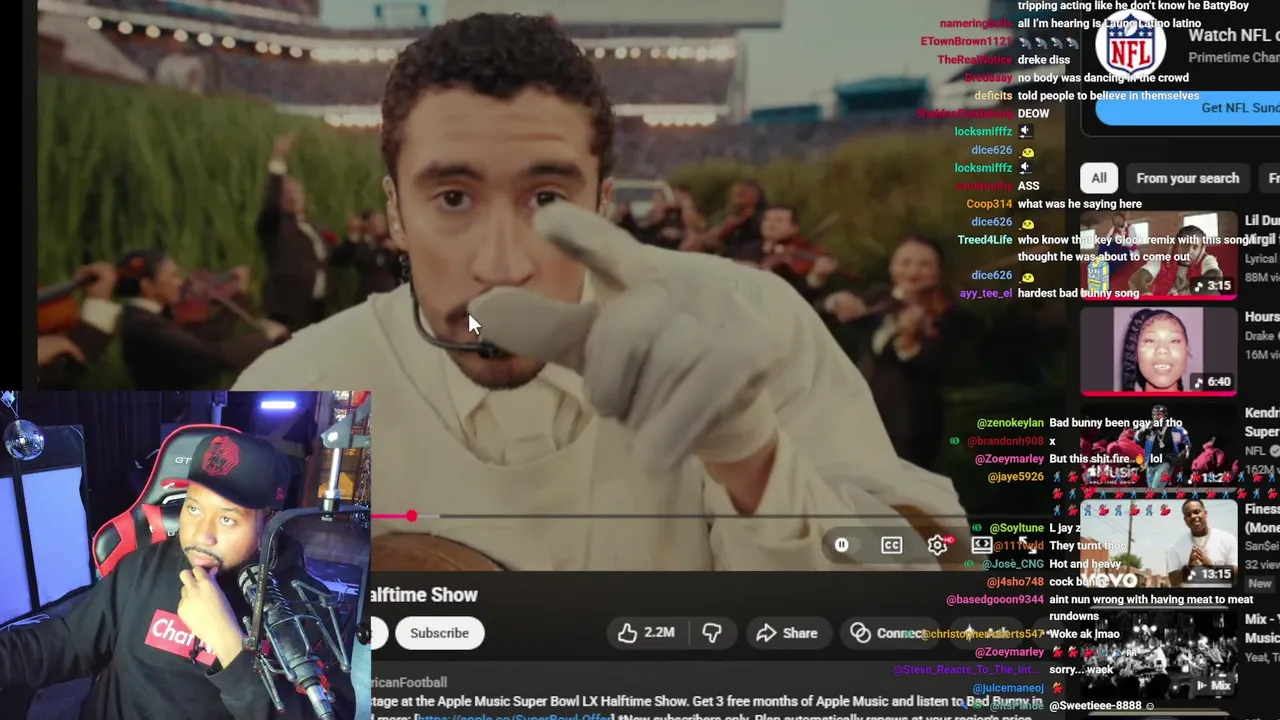1280x720 pixels.
Task: Click the red scrubber handle on the progress bar
Action: click(x=411, y=516)
